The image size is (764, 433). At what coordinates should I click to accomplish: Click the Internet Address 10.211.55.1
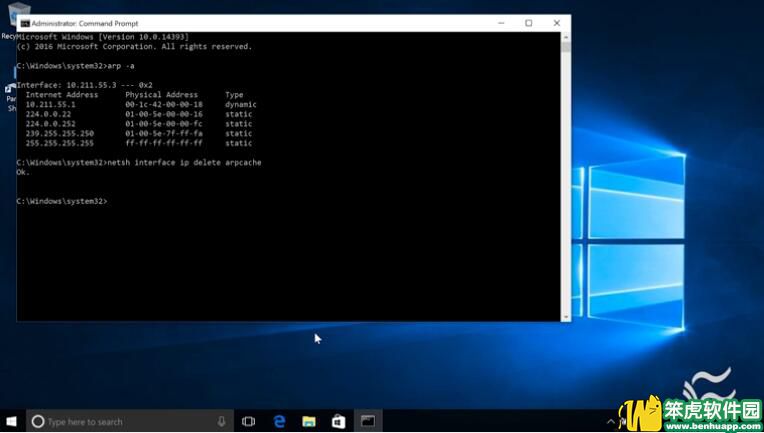(x=51, y=104)
